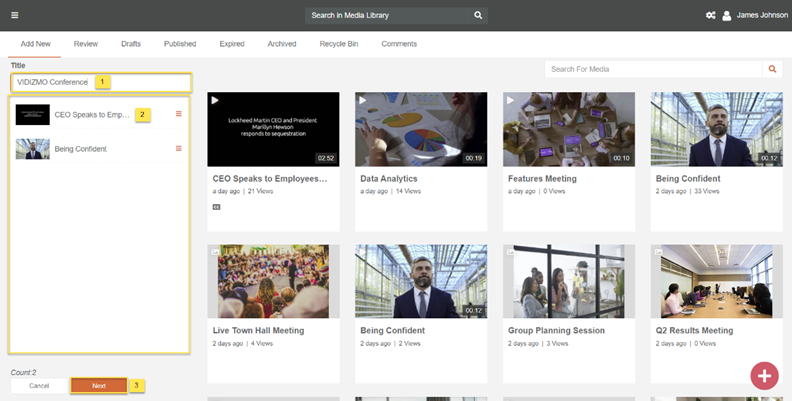Click the user avatar icon
Viewport: 792px width, 401px height.
point(727,15)
